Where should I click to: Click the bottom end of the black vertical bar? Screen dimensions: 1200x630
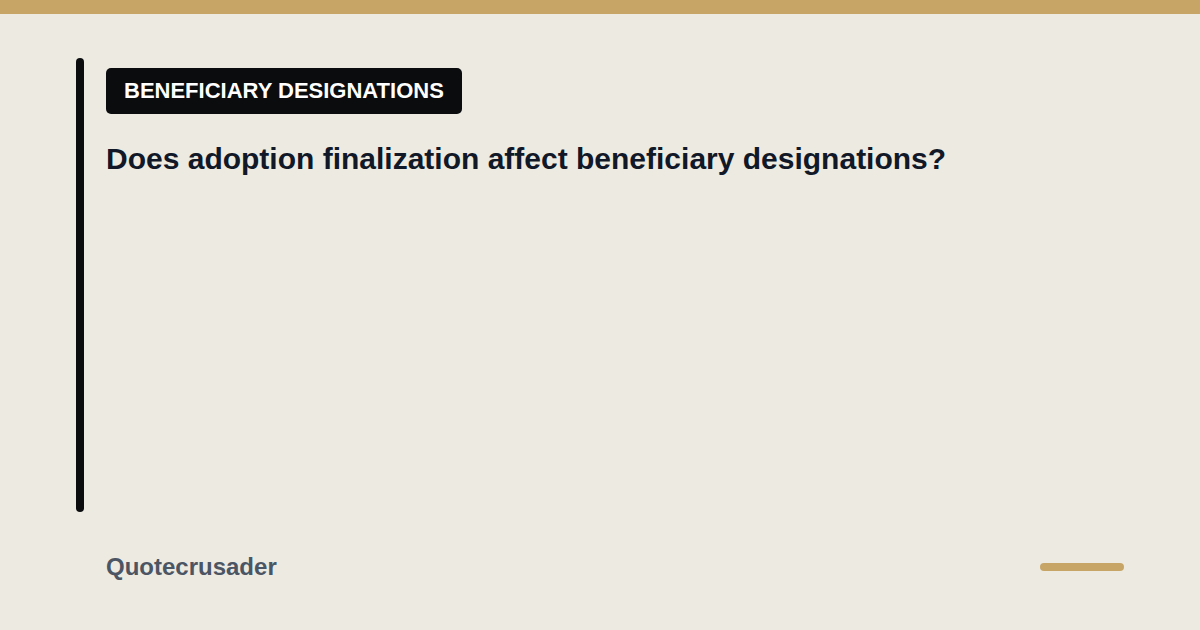click(80, 507)
